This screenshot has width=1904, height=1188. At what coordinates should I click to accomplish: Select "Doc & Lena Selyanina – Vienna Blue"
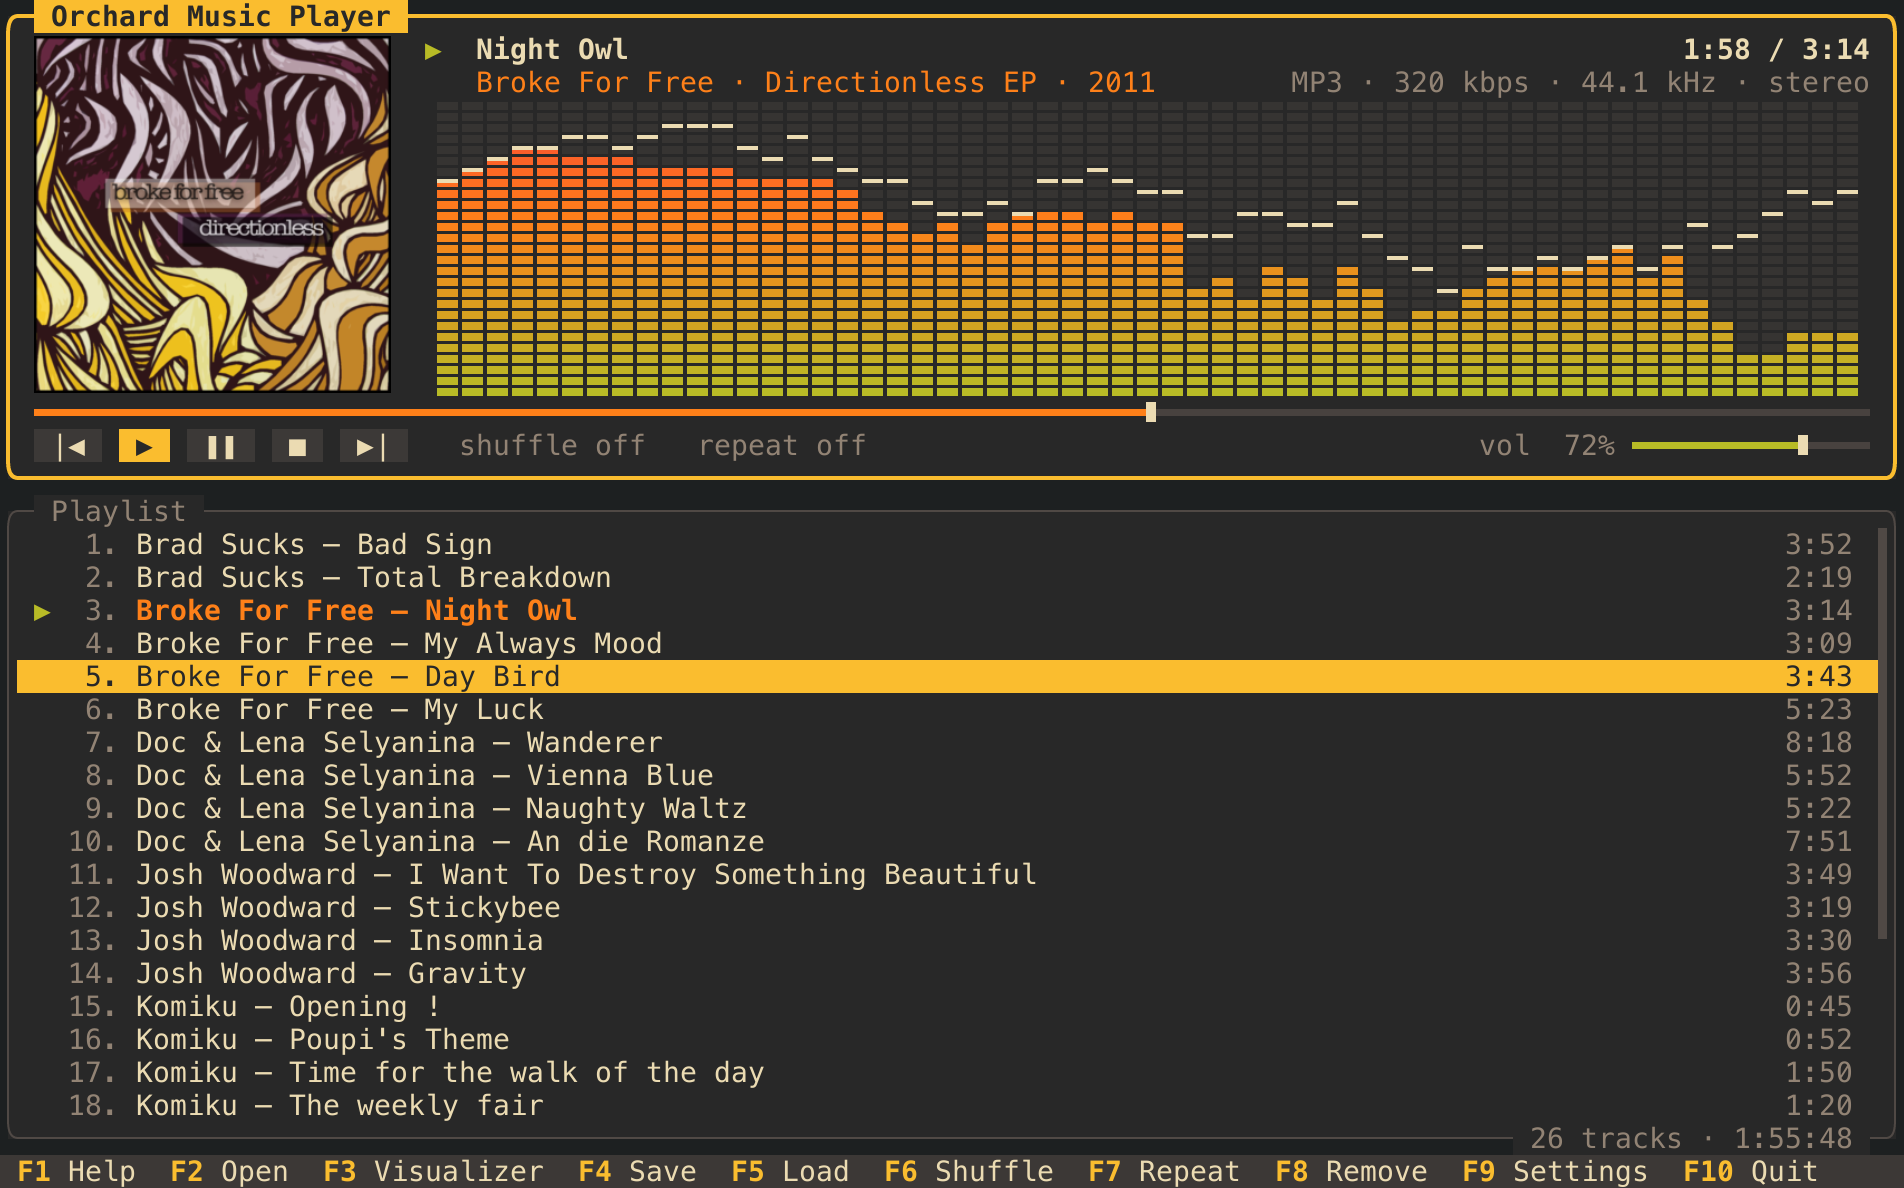(947, 776)
